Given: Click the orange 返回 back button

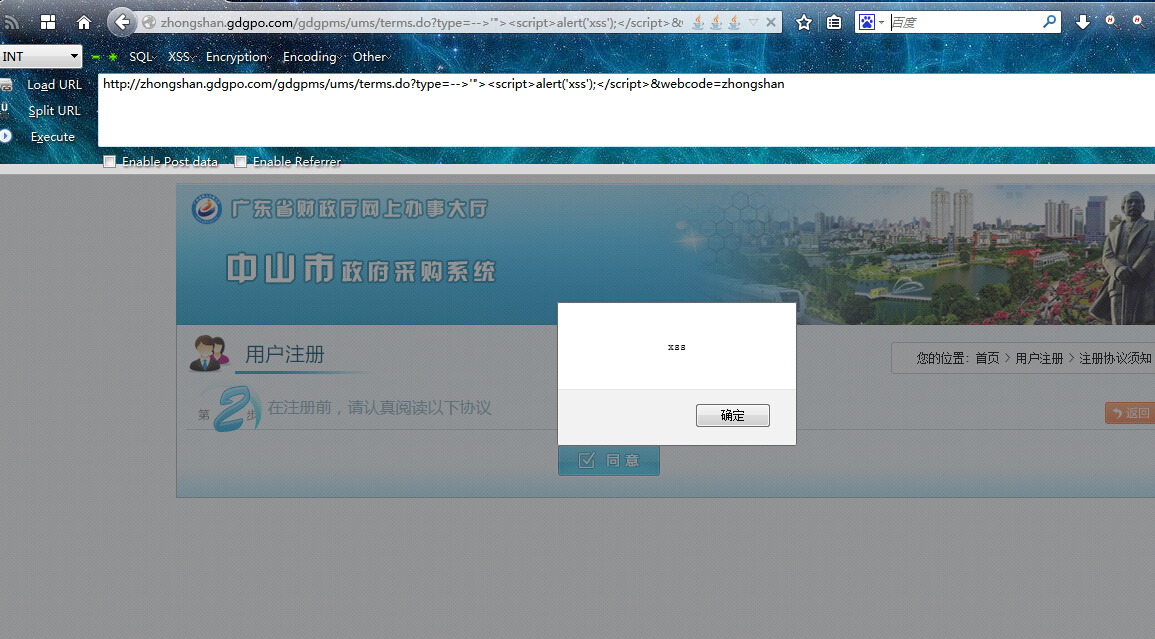Looking at the screenshot, I should (1130, 413).
